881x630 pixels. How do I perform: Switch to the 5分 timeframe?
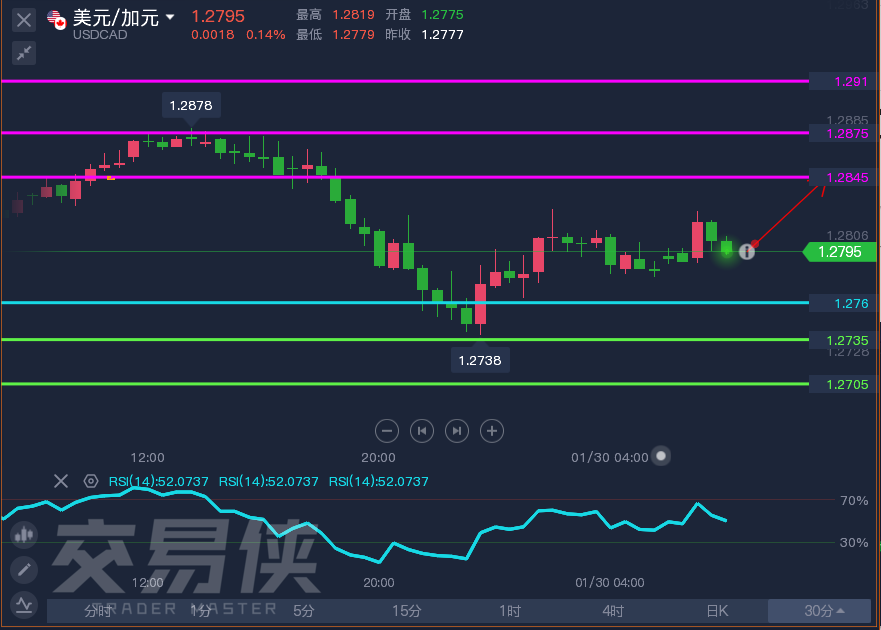pyautogui.click(x=303, y=611)
